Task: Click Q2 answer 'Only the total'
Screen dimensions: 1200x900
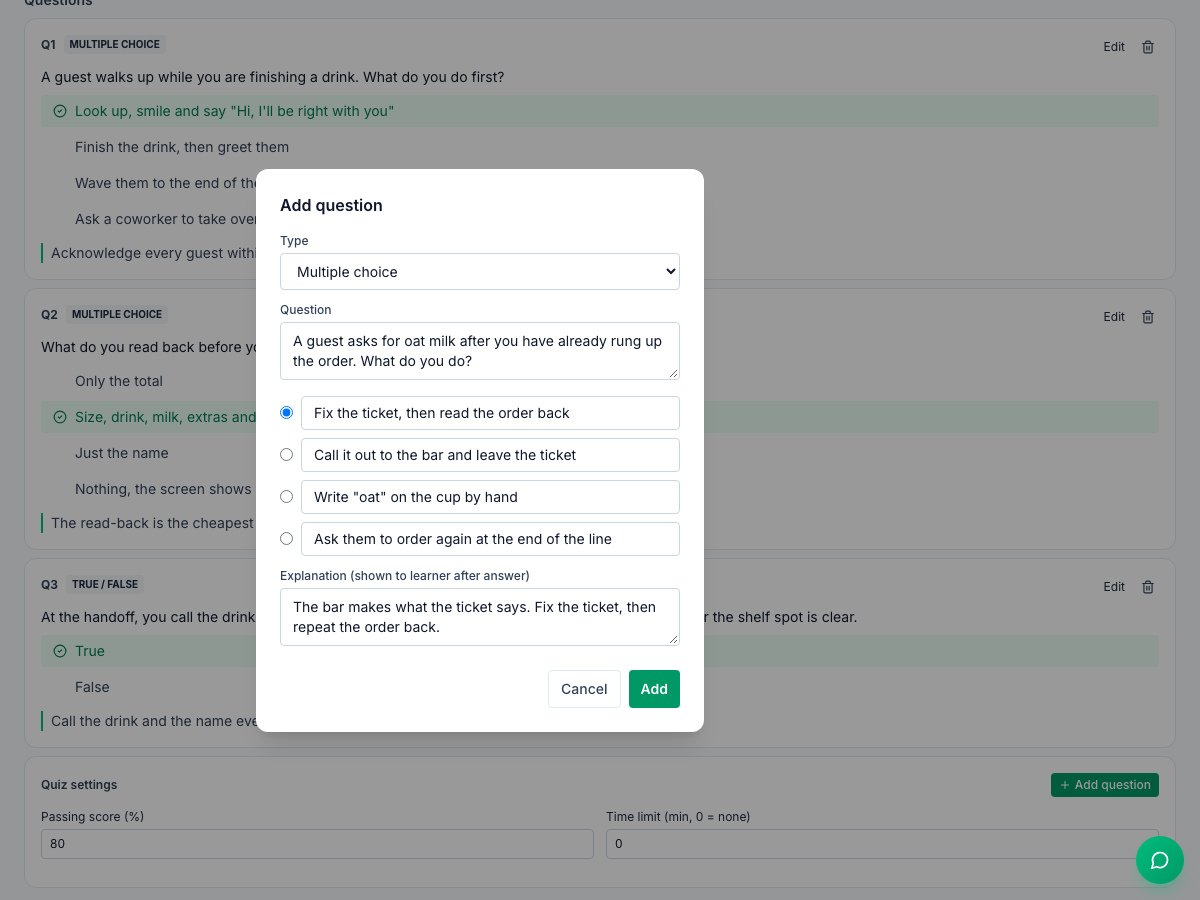Action: pyautogui.click(x=119, y=381)
